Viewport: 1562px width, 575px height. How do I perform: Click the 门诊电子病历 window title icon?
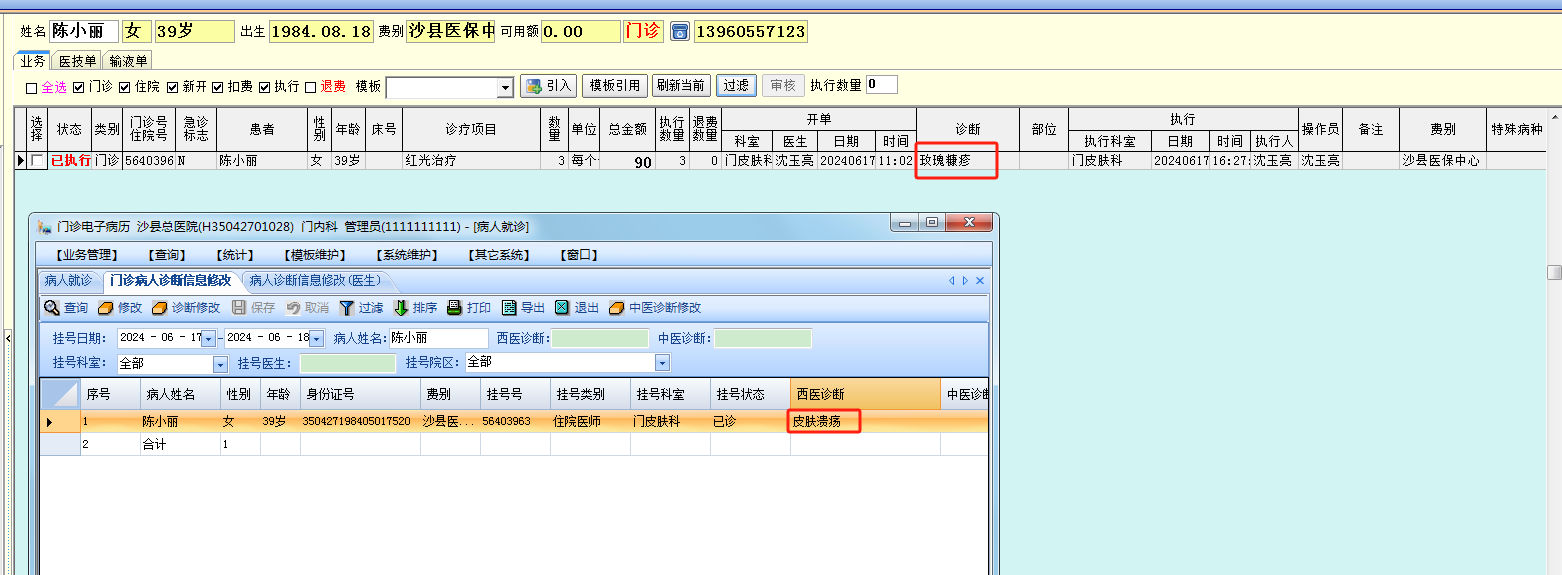(x=44, y=227)
